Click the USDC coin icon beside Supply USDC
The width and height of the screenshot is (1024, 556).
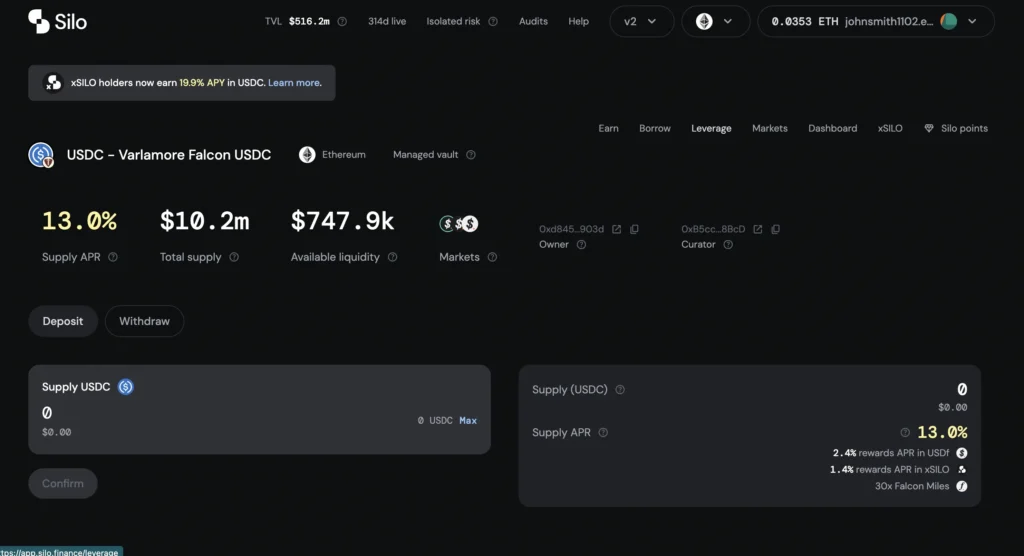pyautogui.click(x=126, y=387)
